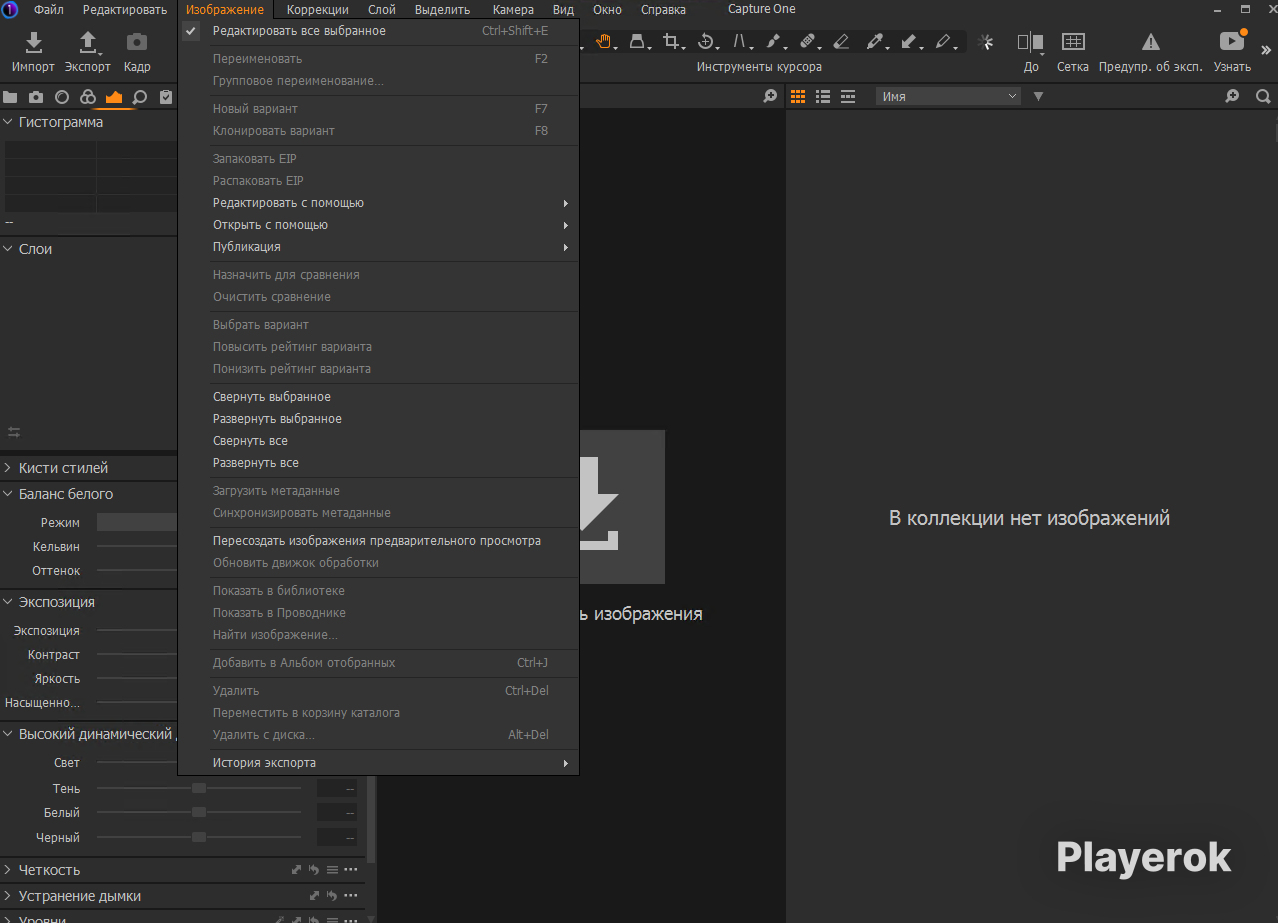
Task: Select the Keystone cursor tool
Action: (636, 42)
